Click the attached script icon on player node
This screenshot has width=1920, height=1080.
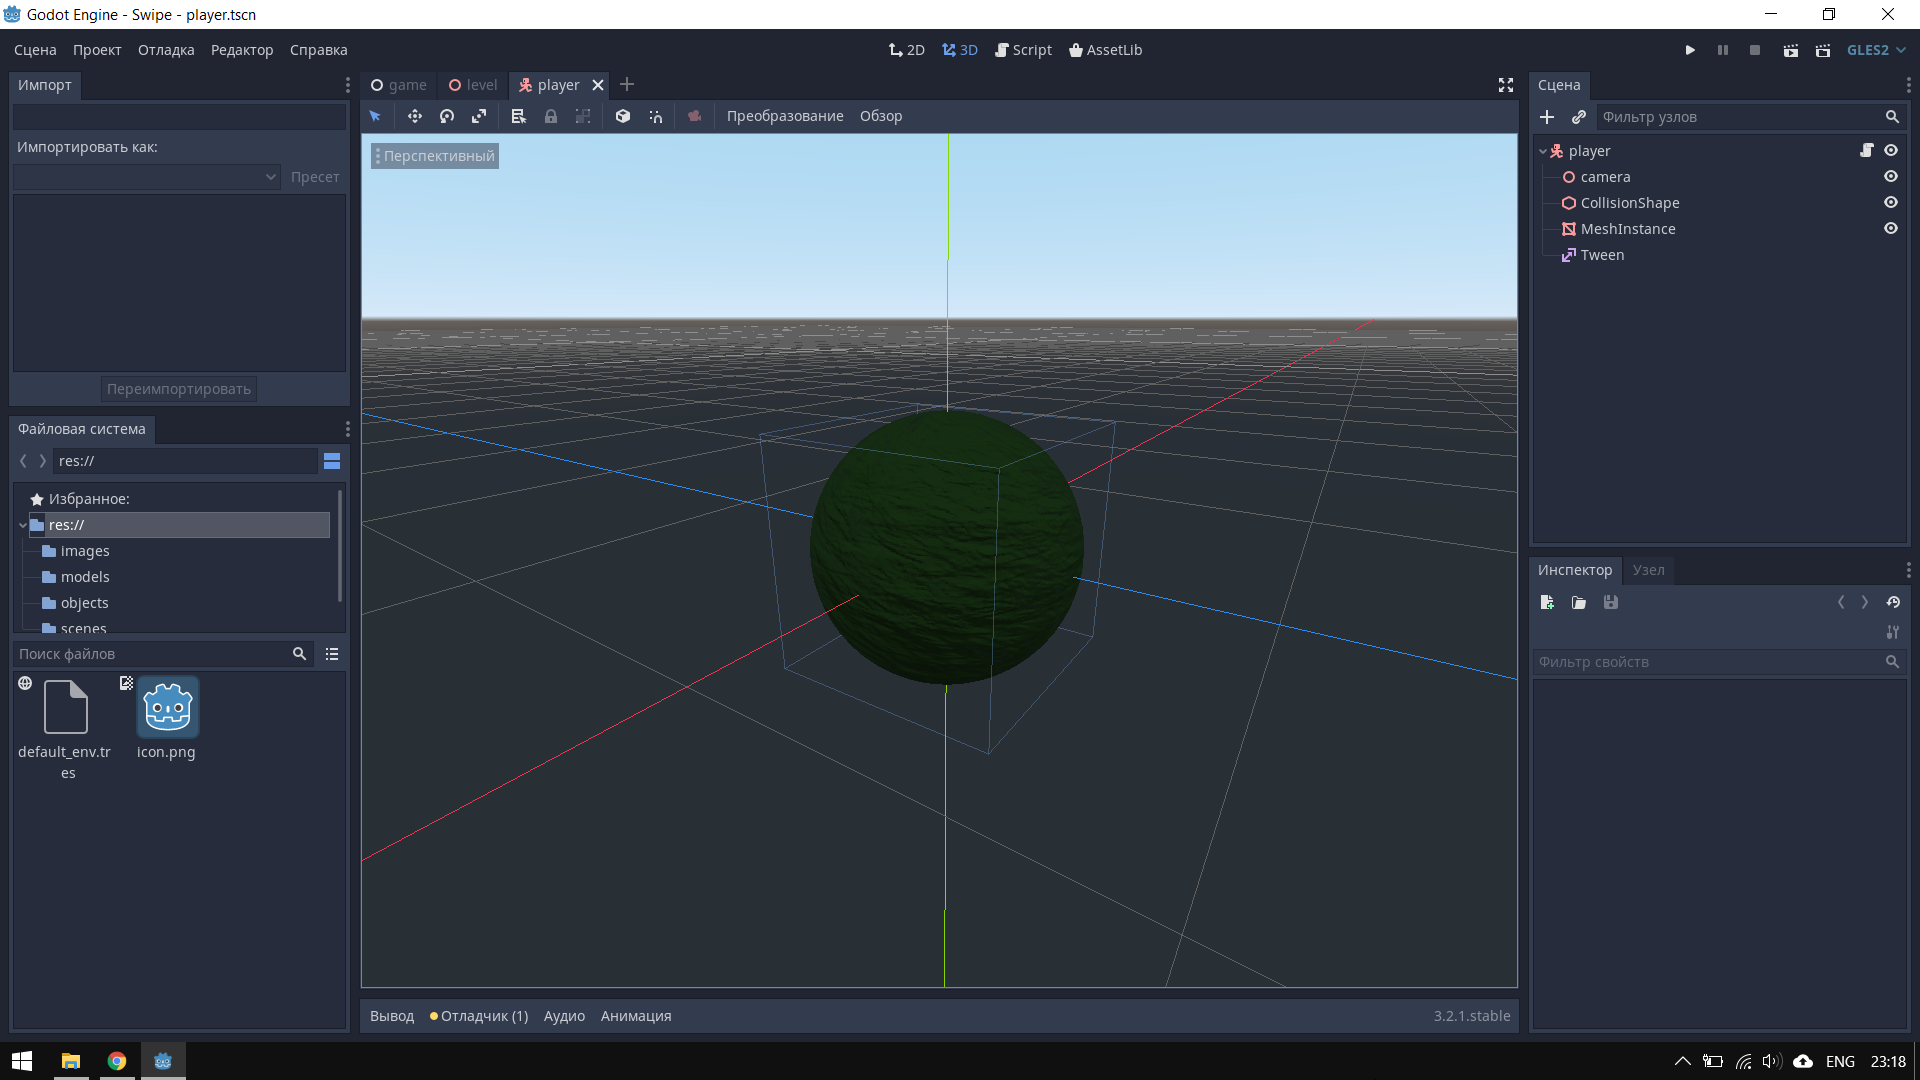1866,150
